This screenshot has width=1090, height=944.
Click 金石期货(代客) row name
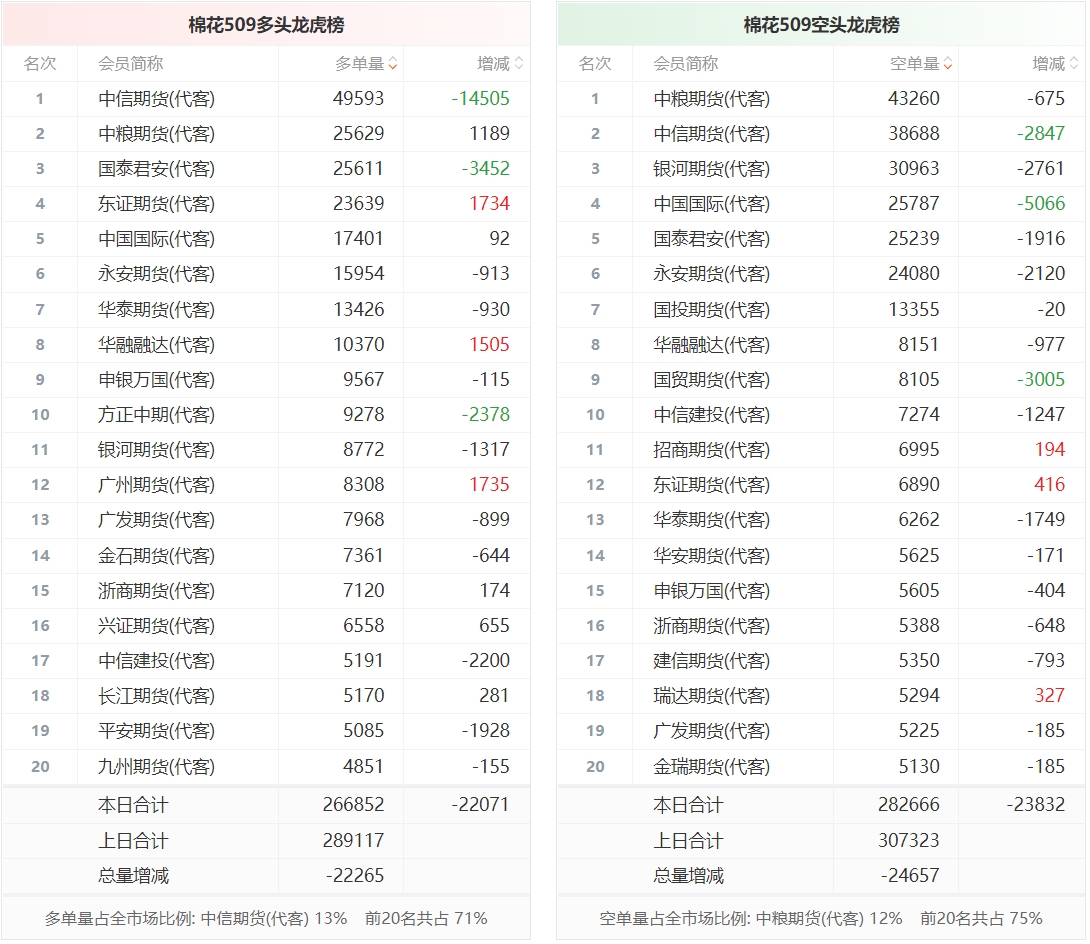(x=156, y=555)
